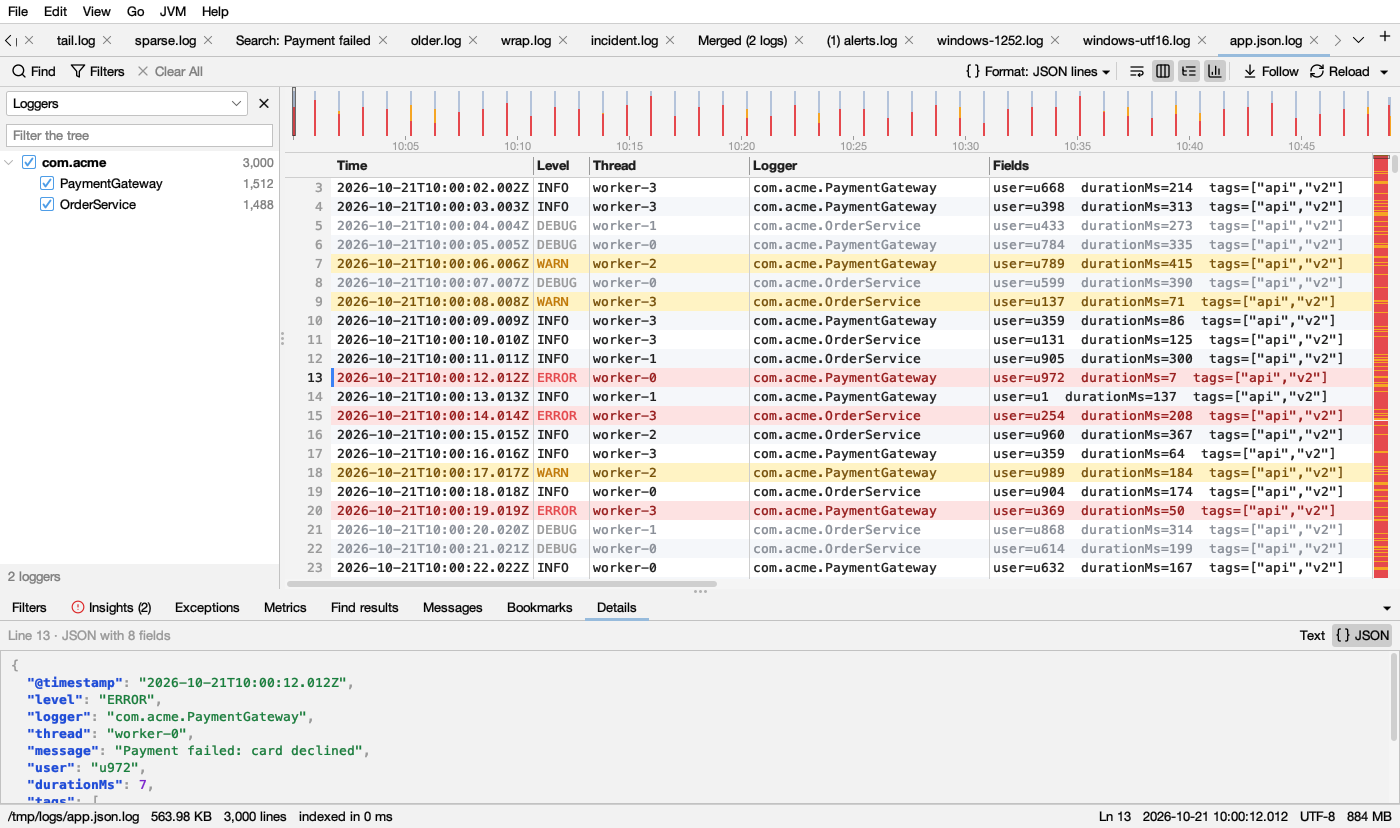Switch to the Insights (2) tab
This screenshot has width=1400, height=828.
(111, 608)
